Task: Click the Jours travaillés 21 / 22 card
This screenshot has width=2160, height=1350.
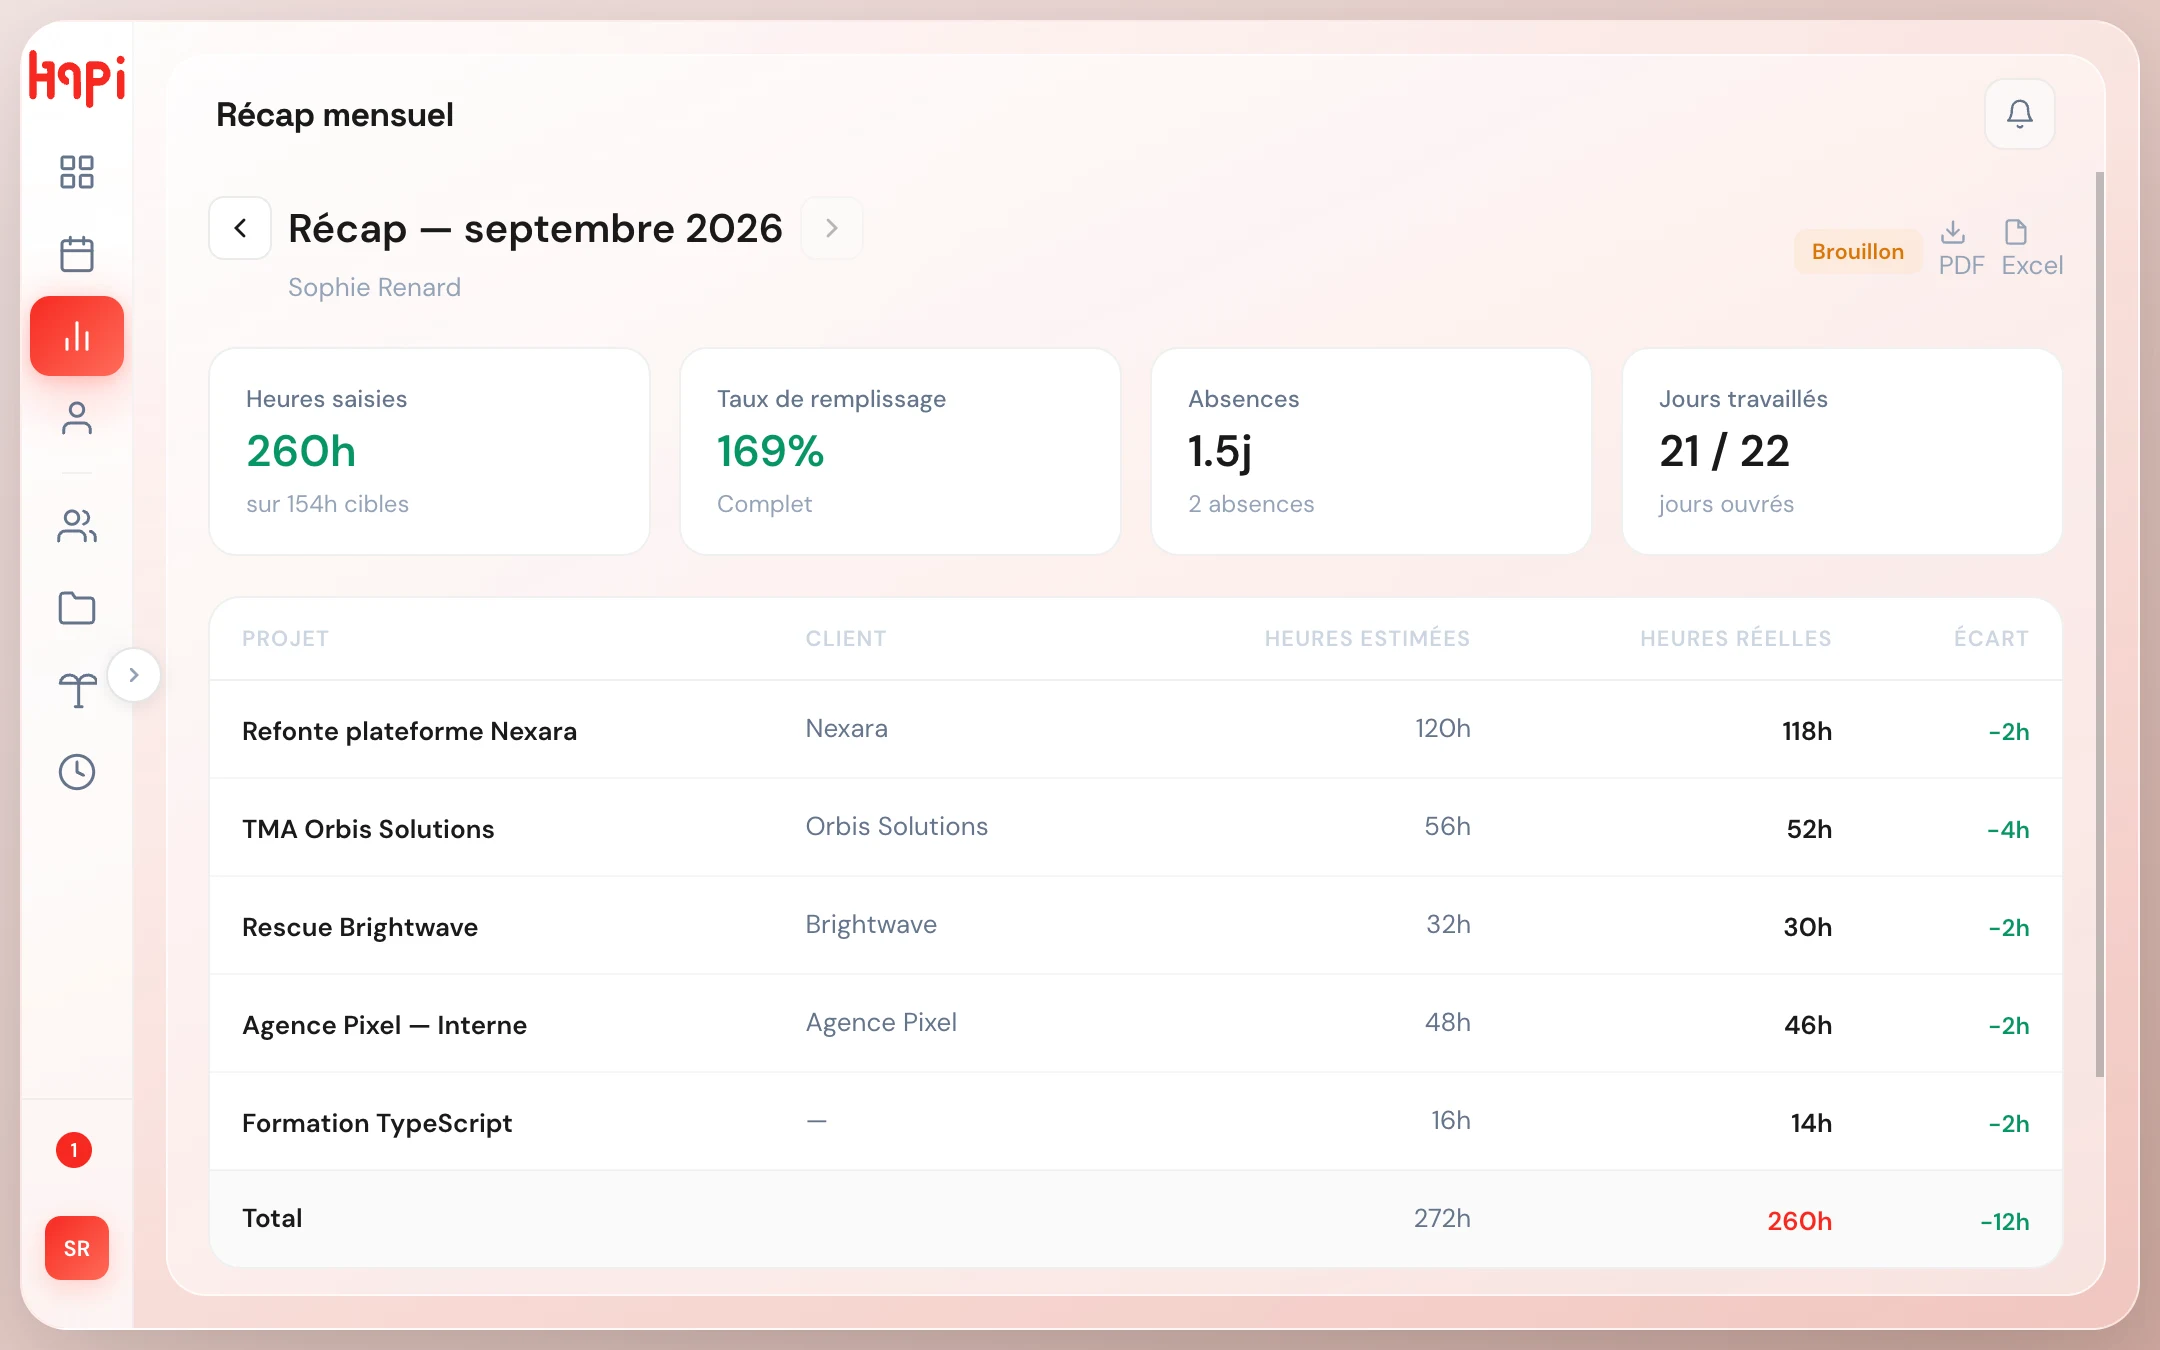Action: point(1842,451)
